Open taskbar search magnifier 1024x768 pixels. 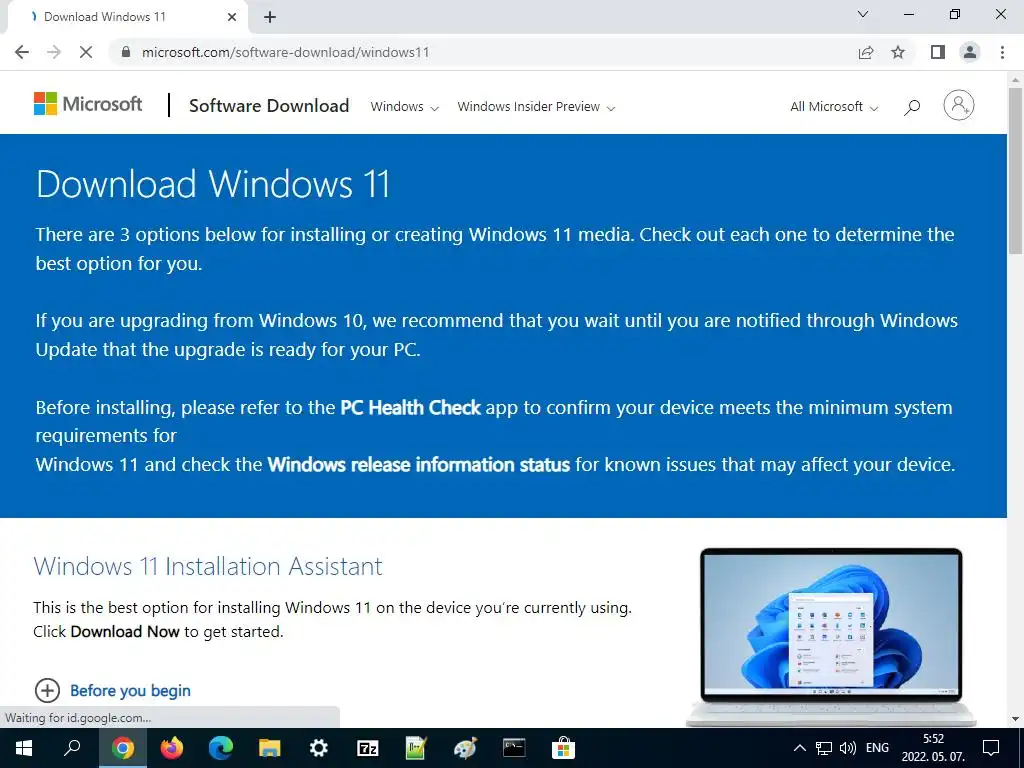72,748
